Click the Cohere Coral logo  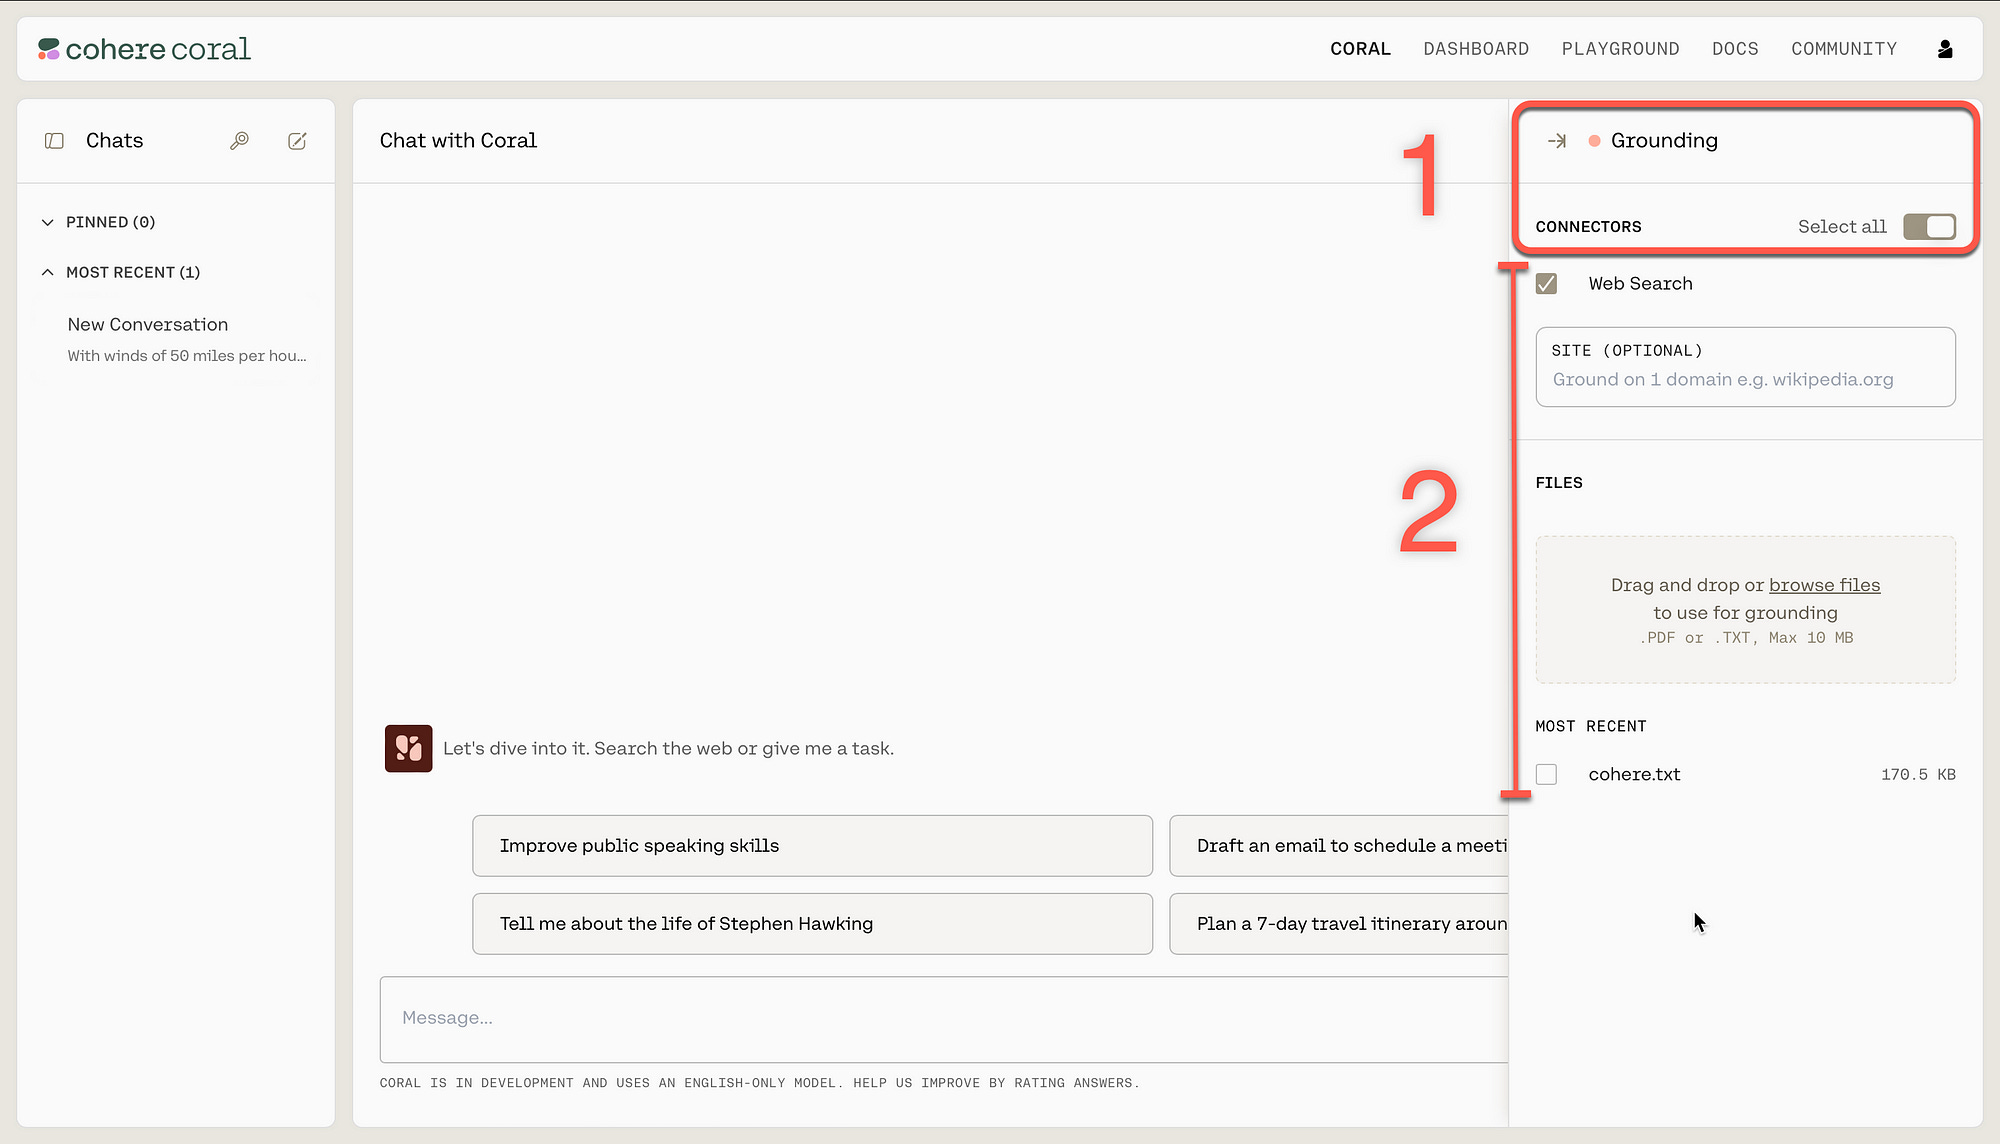coord(144,49)
